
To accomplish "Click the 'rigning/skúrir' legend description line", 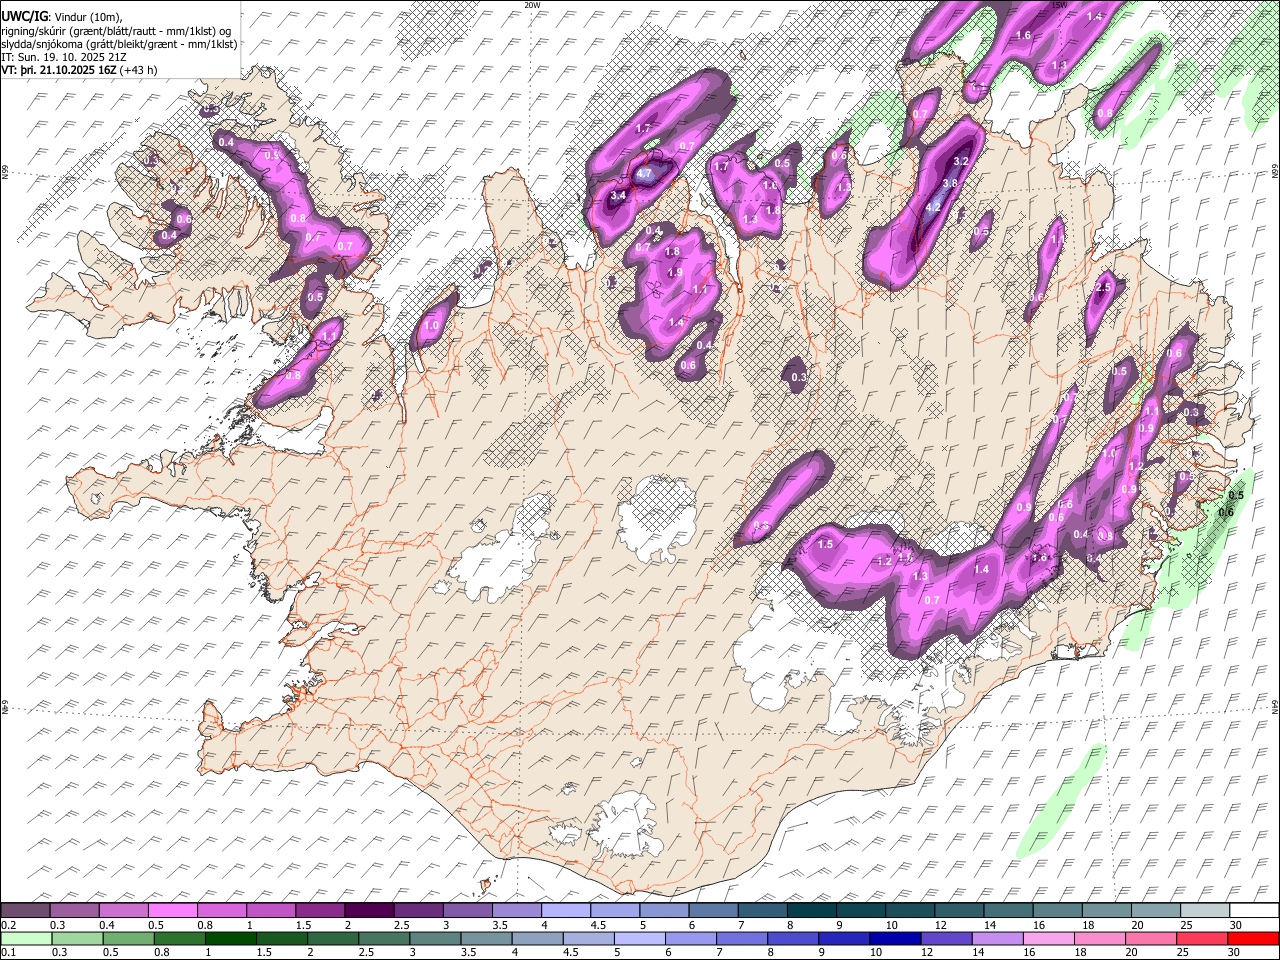I will (116, 30).
